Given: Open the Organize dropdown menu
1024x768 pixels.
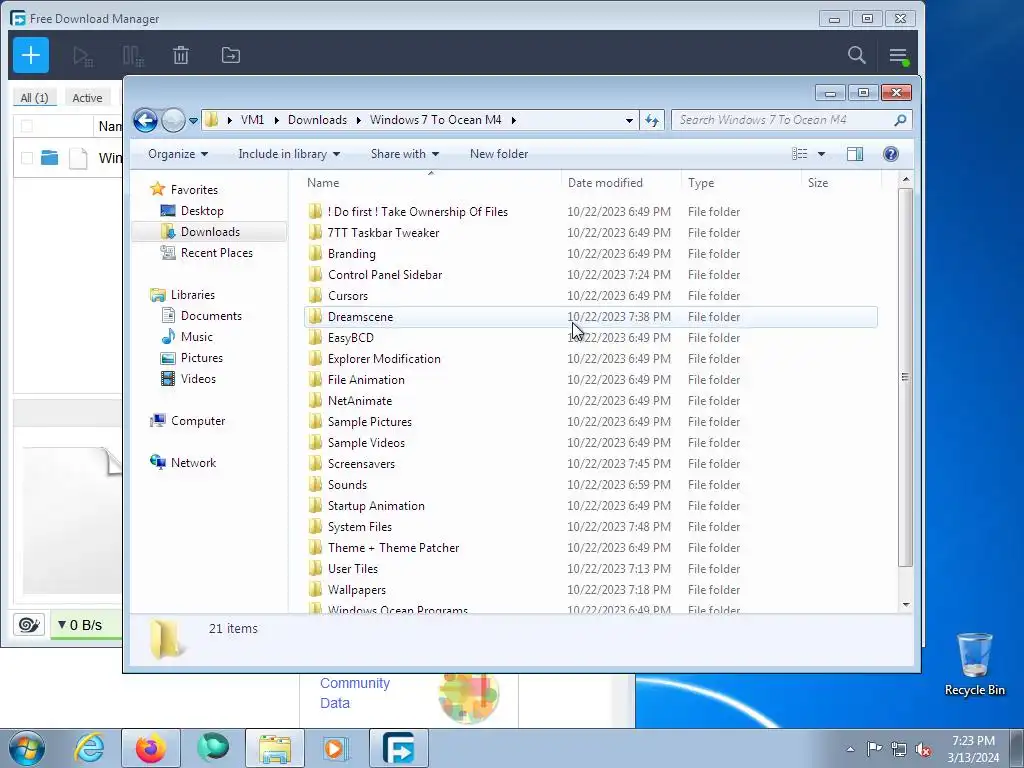Looking at the screenshot, I should (x=178, y=154).
